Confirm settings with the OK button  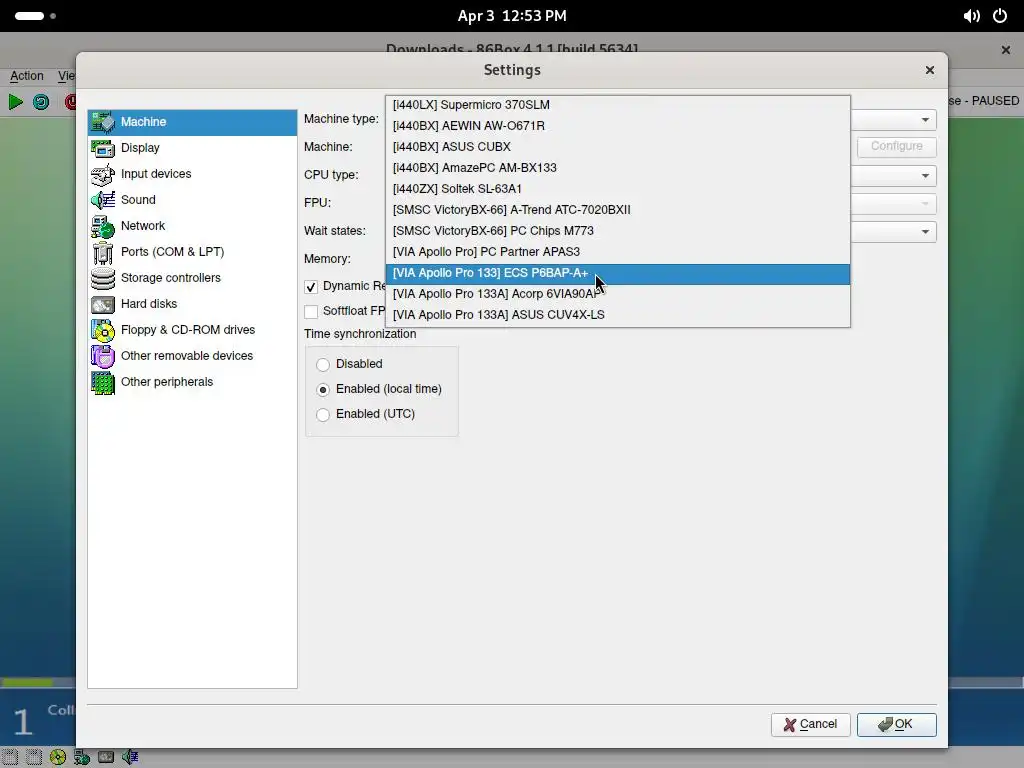897,724
